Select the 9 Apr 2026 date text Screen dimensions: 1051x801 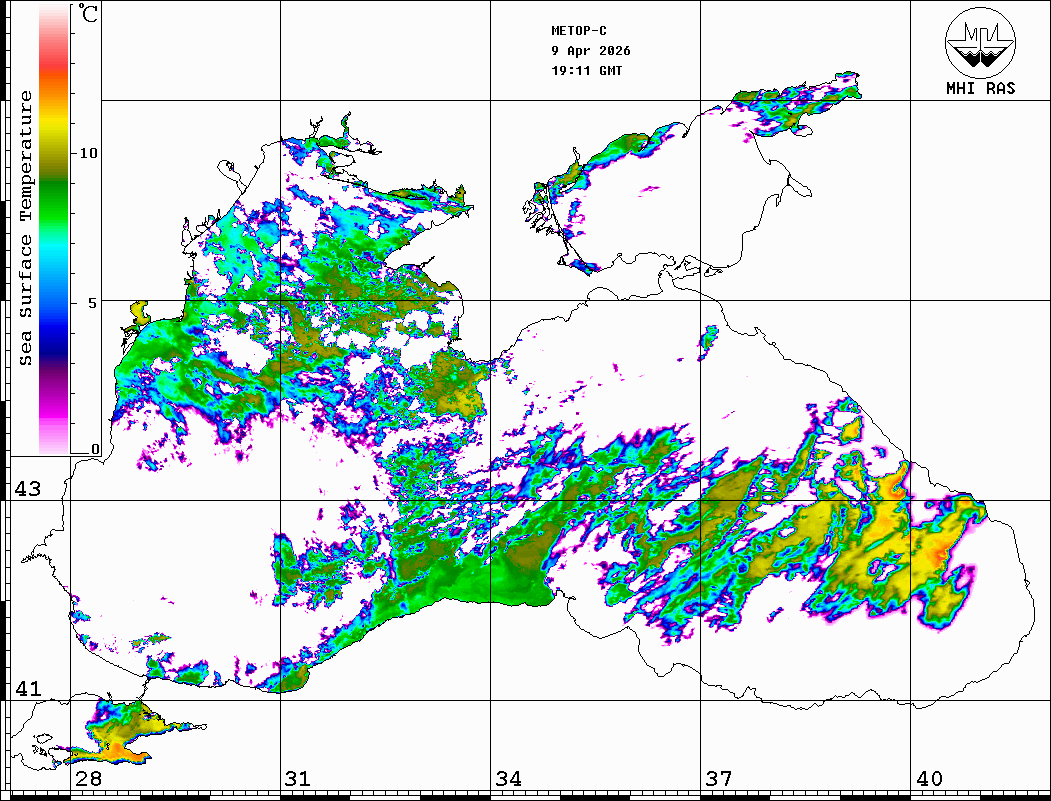tap(591, 51)
